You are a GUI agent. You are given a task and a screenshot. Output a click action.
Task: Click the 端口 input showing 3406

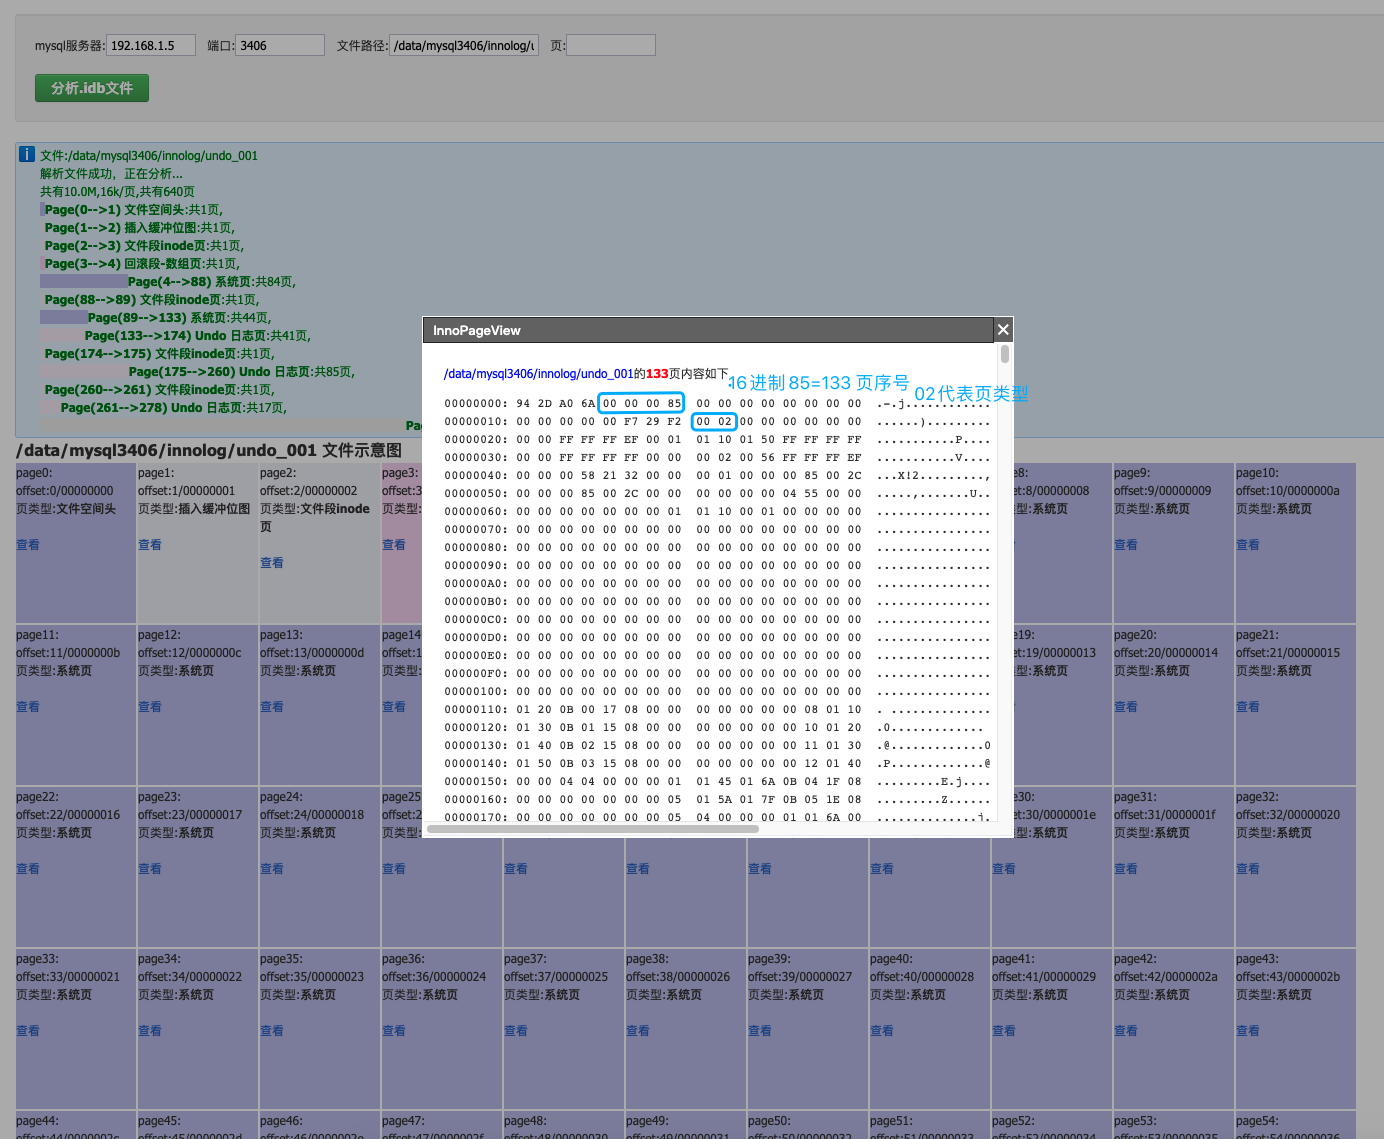pos(279,45)
